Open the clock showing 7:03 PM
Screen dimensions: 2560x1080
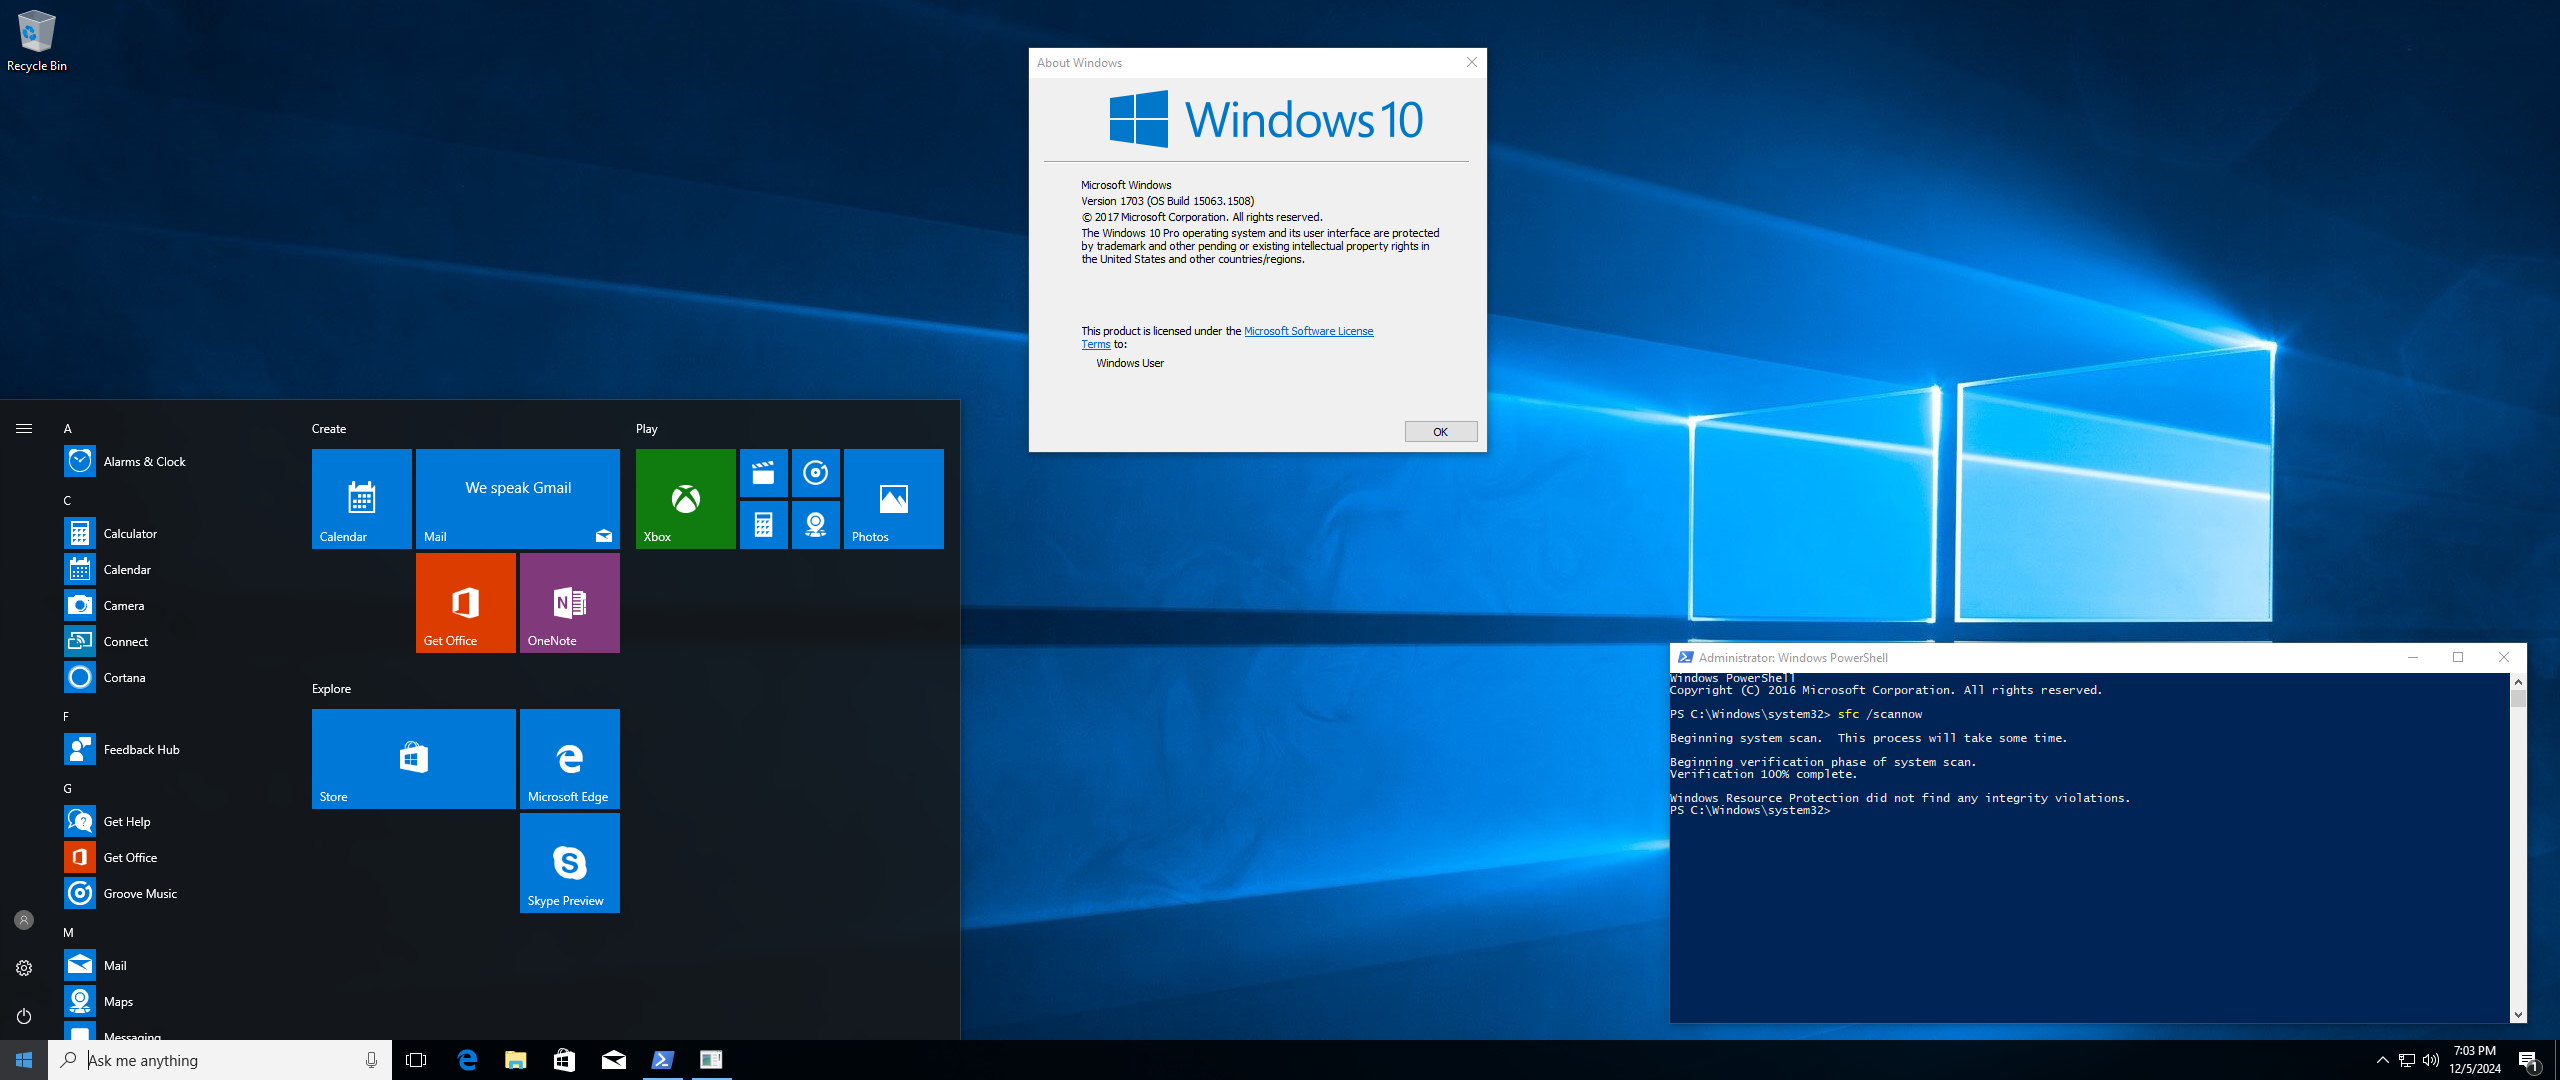(2475, 1060)
